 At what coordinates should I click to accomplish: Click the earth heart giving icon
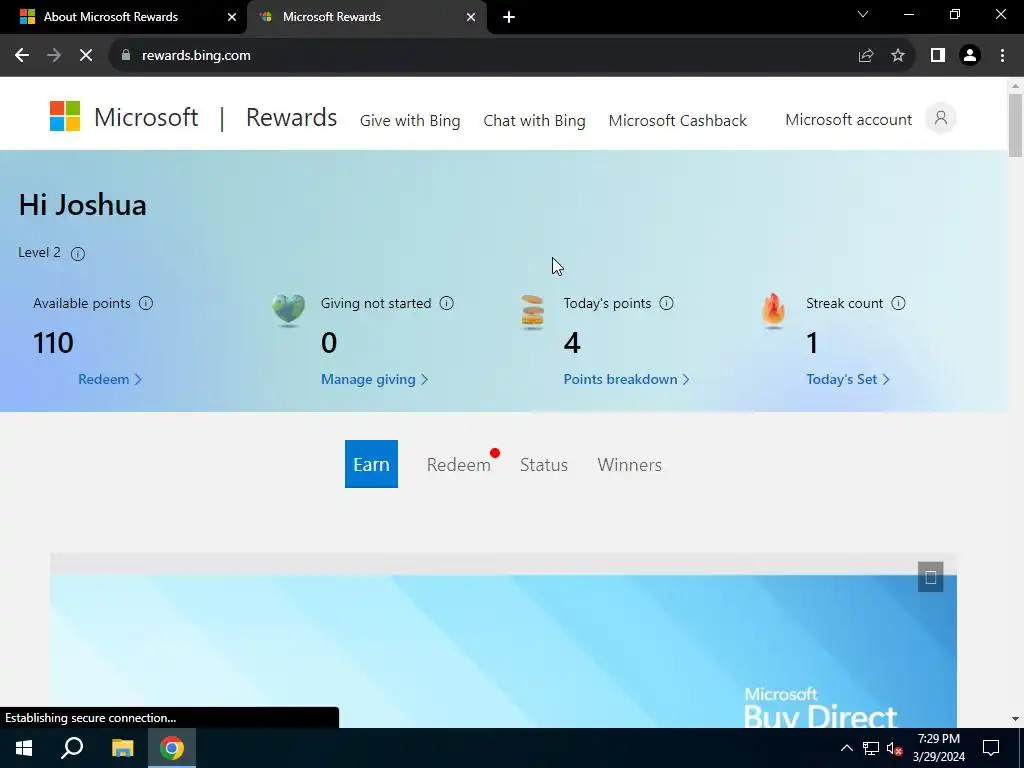(x=289, y=310)
